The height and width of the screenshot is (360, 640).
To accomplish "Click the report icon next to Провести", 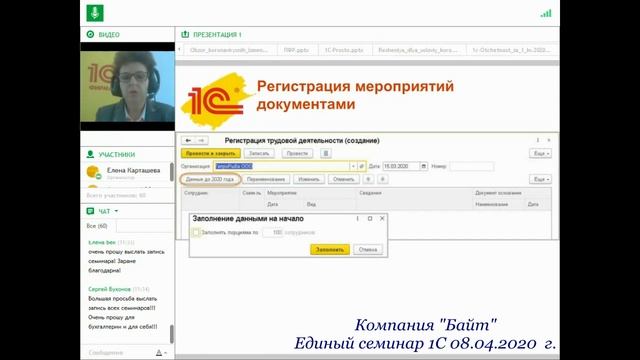I will pyautogui.click(x=325, y=153).
